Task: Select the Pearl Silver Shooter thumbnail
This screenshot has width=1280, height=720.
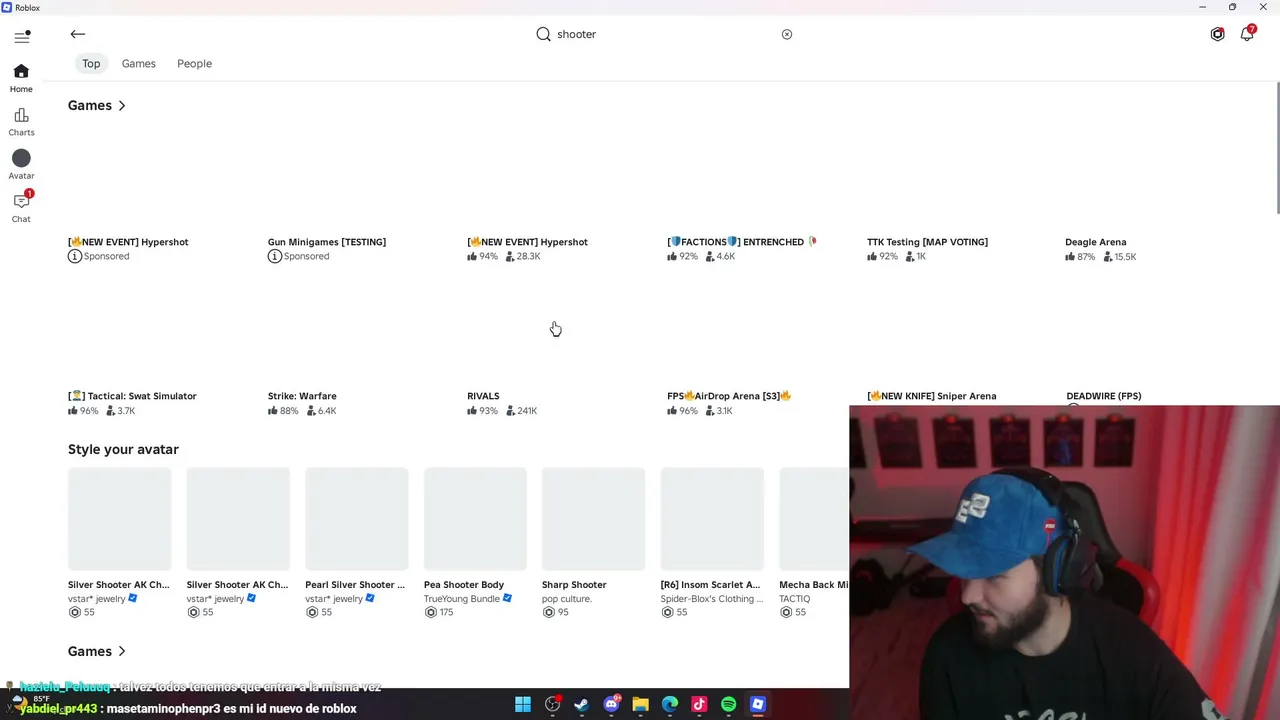Action: [357, 518]
